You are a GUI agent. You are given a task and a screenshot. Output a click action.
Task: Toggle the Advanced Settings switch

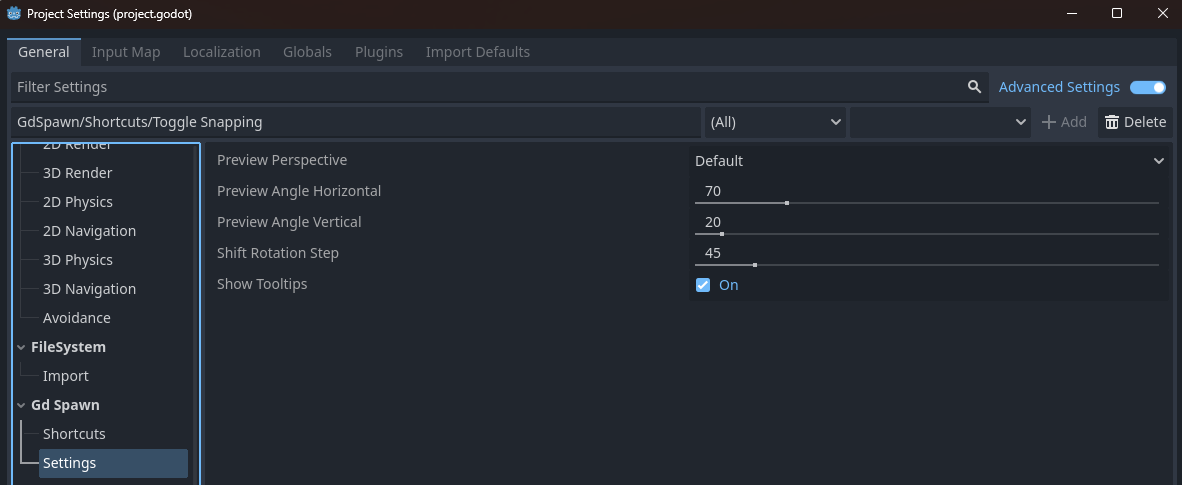coord(1148,87)
